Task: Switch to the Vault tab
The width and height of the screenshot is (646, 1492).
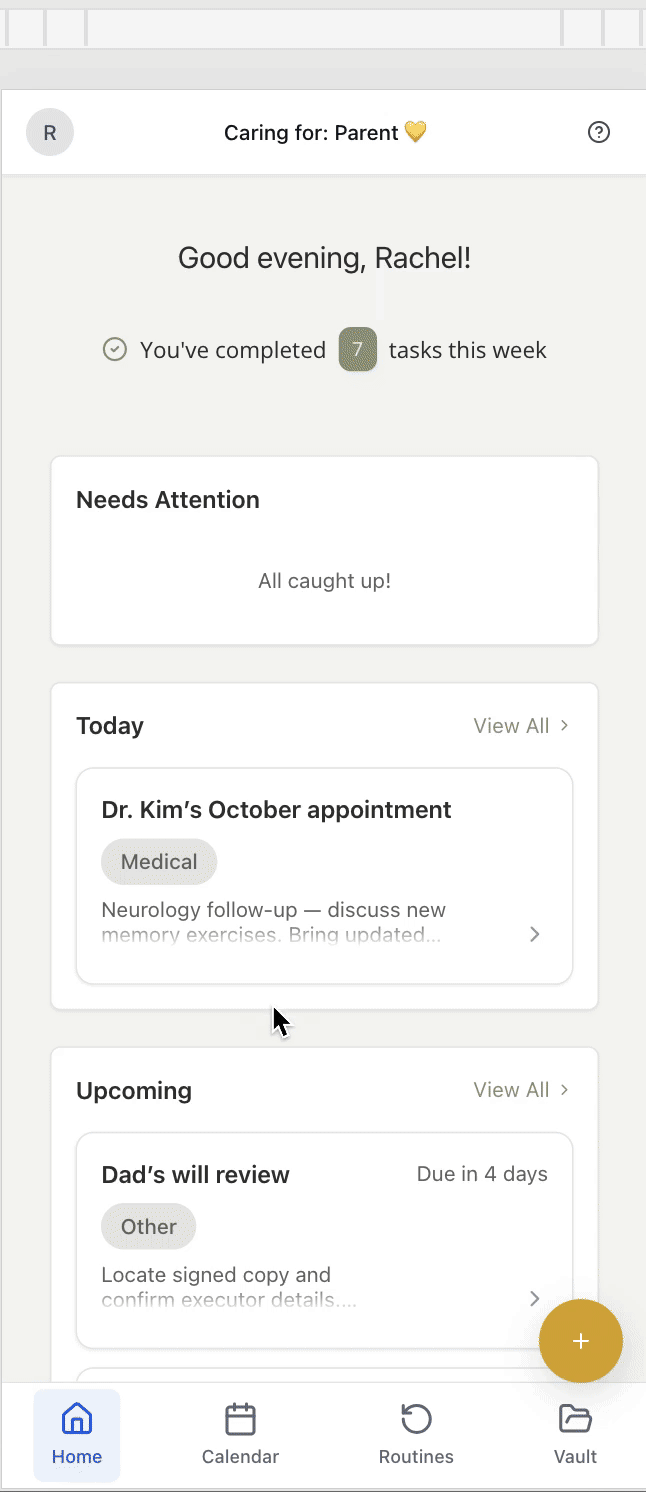Action: click(575, 1435)
